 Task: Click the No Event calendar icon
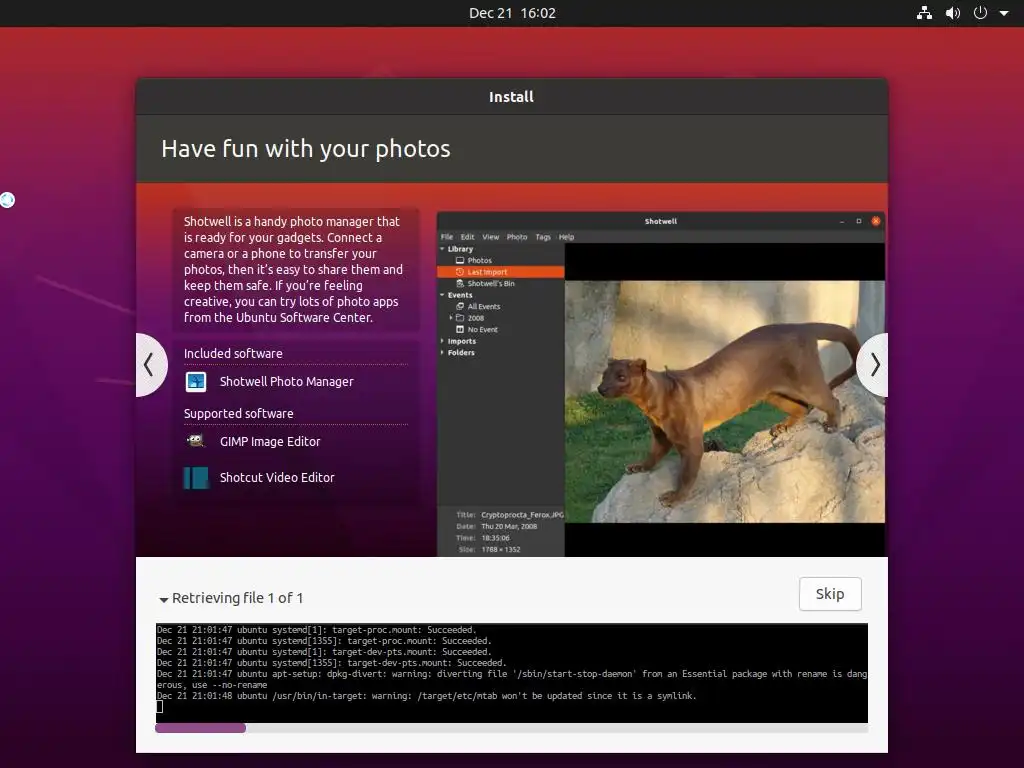[x=460, y=330]
